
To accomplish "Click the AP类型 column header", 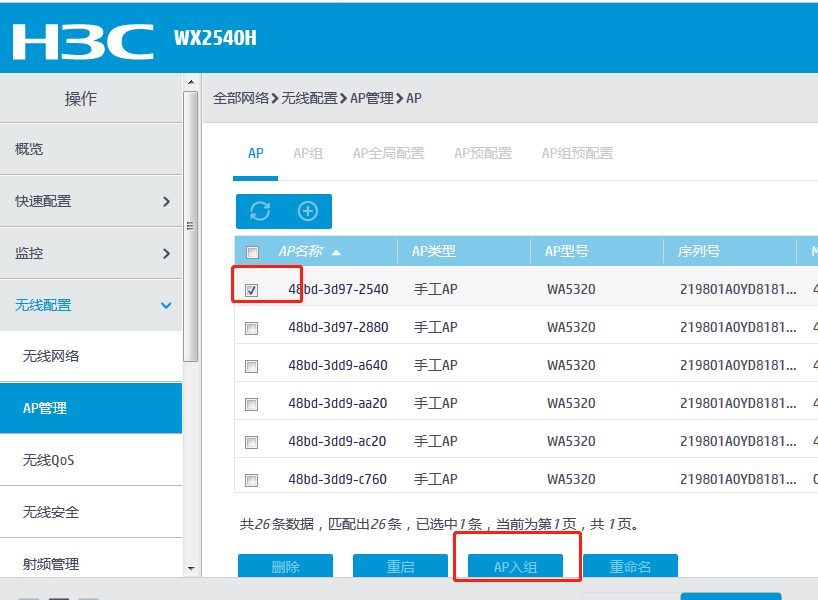I will tap(434, 251).
